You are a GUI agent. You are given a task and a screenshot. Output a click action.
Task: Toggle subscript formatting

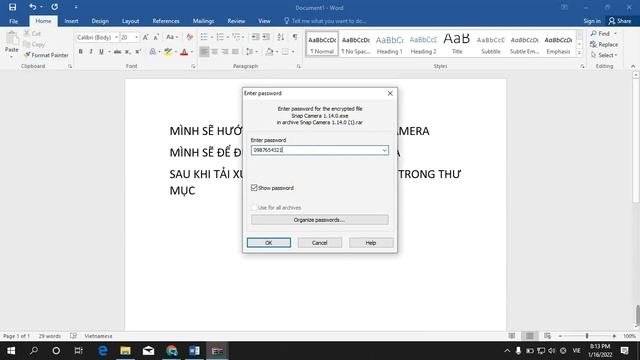point(127,51)
